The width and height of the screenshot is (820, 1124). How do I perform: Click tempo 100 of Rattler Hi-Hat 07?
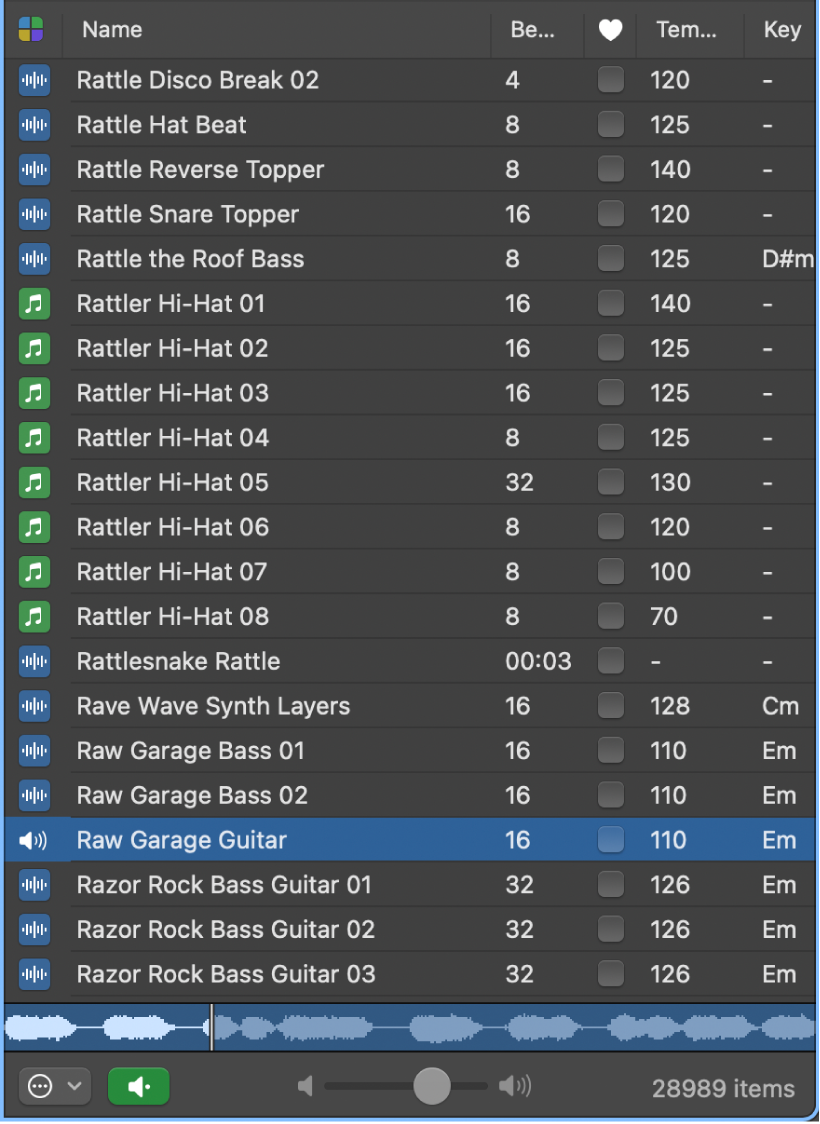pyautogui.click(x=670, y=572)
